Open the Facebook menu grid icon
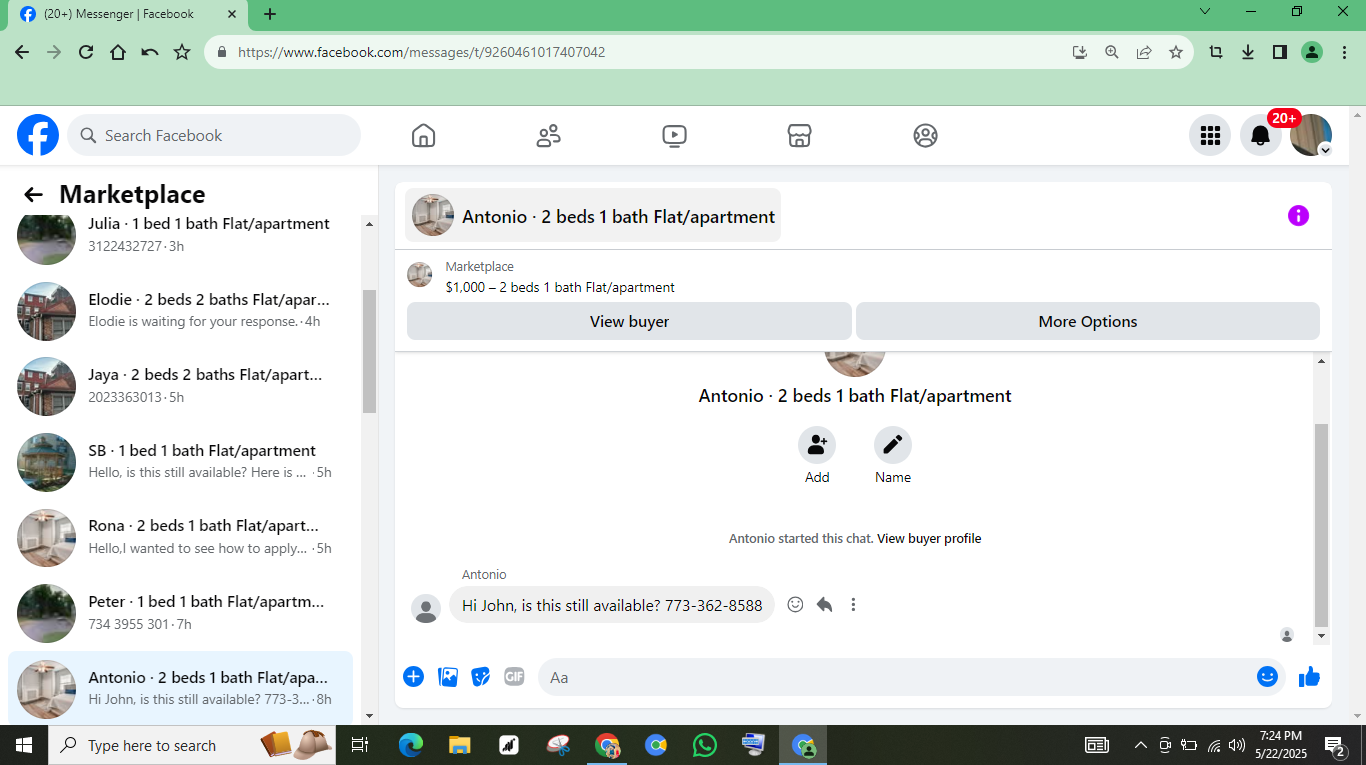1366x765 pixels. pyautogui.click(x=1210, y=135)
